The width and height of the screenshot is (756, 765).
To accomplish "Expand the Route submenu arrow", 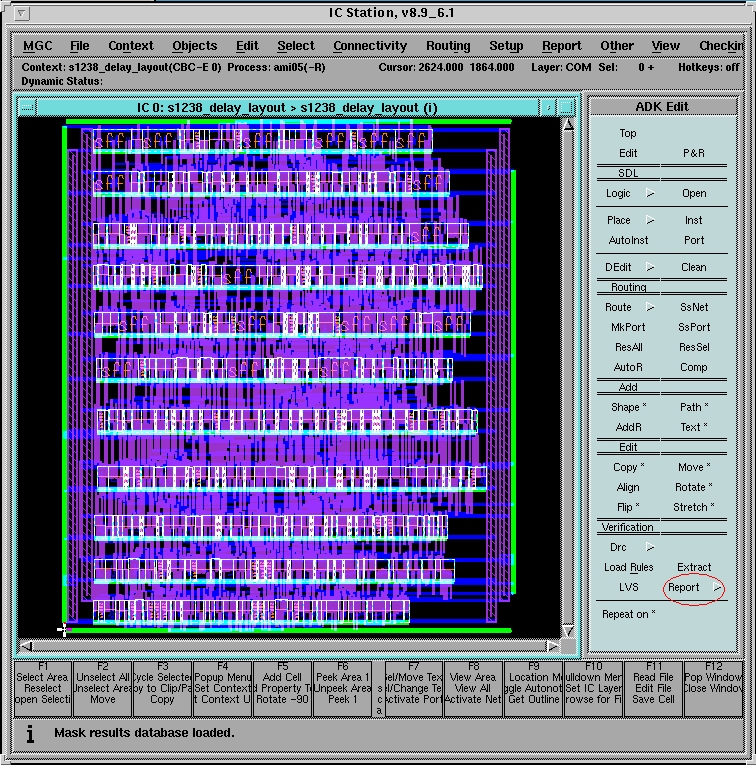I will tap(650, 307).
